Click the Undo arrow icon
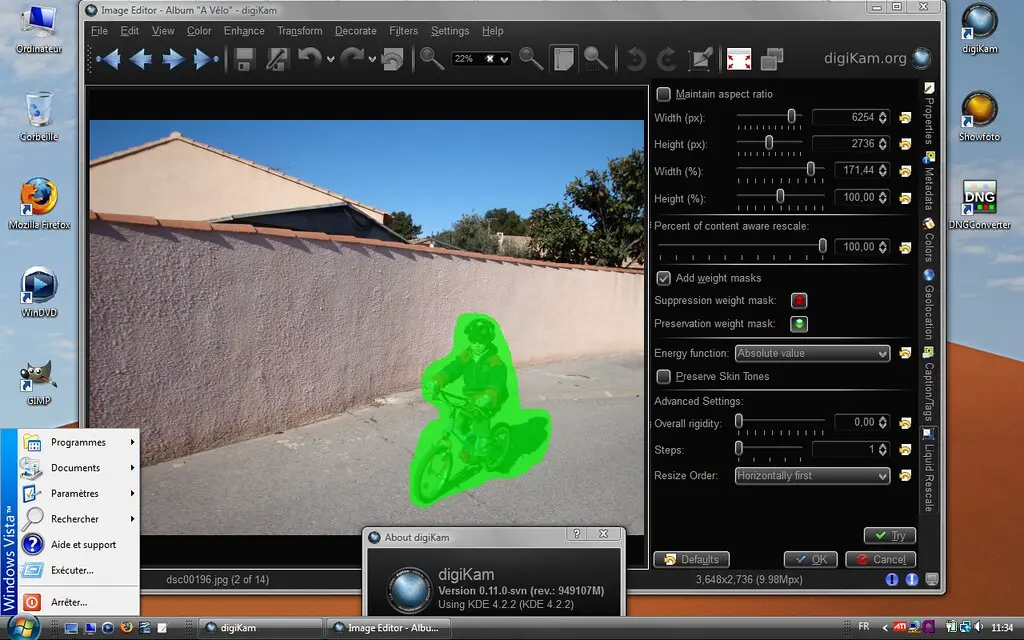 [311, 60]
